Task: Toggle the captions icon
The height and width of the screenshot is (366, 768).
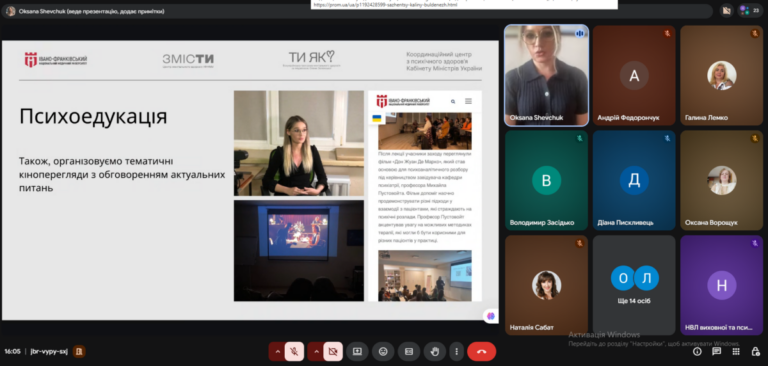Action: pos(408,351)
